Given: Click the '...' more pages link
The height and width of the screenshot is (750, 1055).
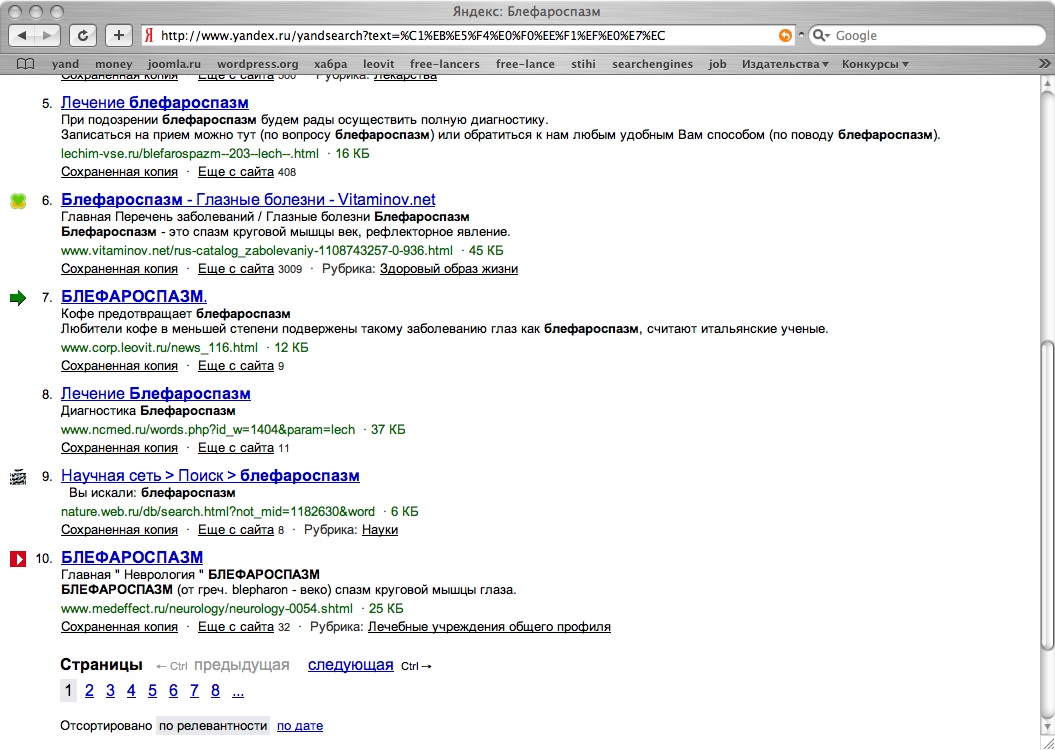Looking at the screenshot, I should [x=238, y=691].
